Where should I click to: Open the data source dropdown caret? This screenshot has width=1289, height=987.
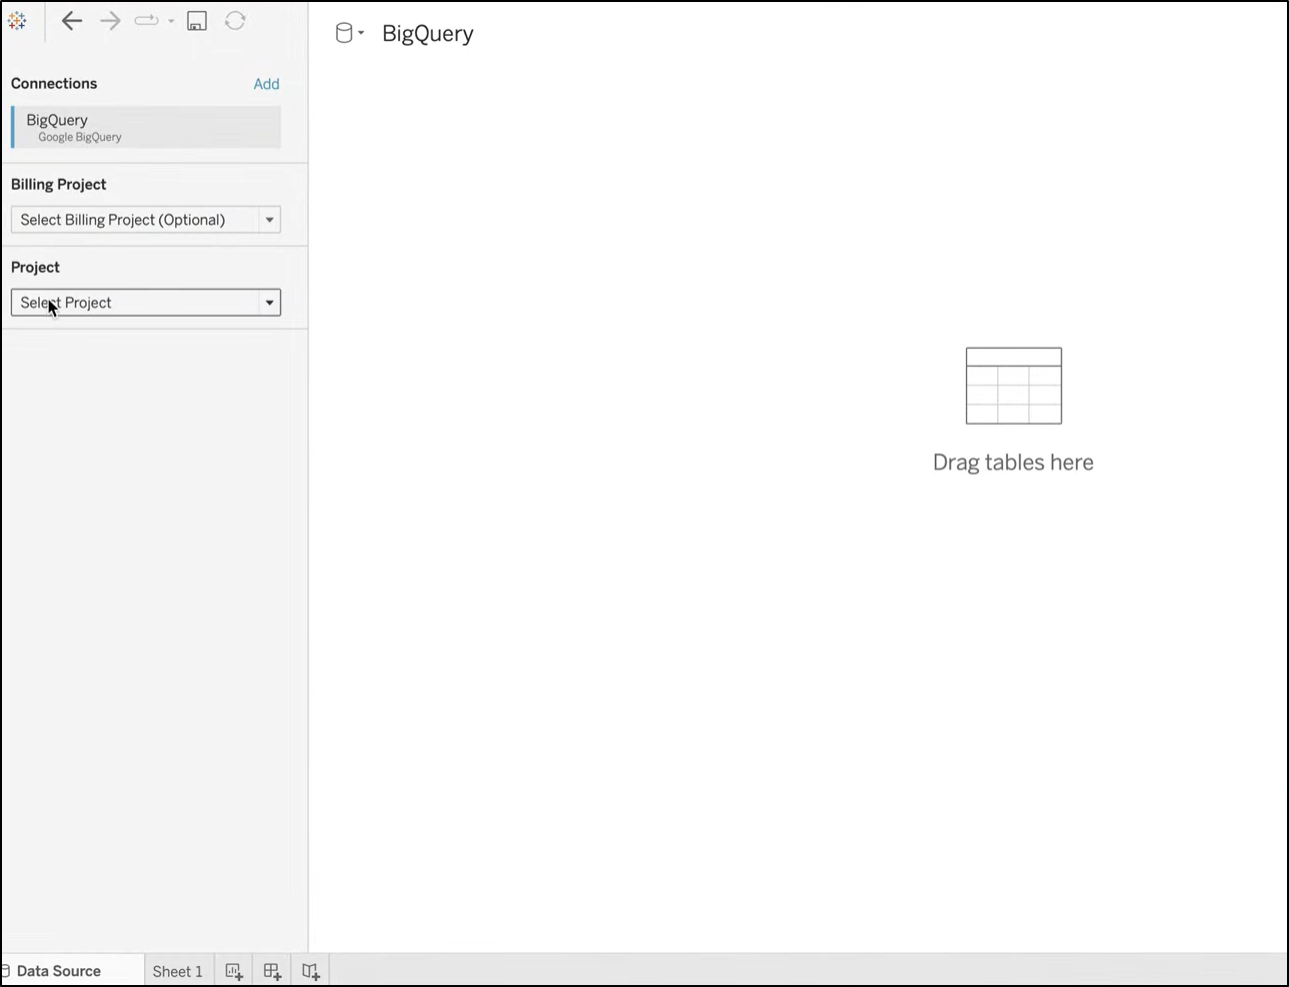[361, 34]
